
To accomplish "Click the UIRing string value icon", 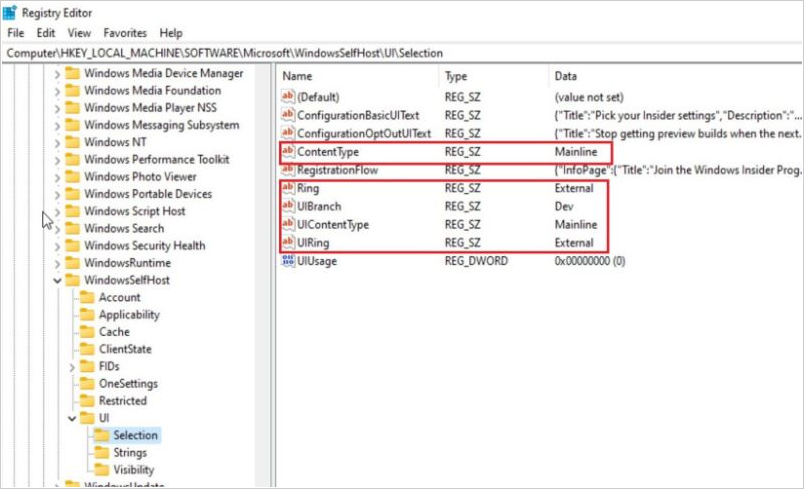I will point(288,242).
